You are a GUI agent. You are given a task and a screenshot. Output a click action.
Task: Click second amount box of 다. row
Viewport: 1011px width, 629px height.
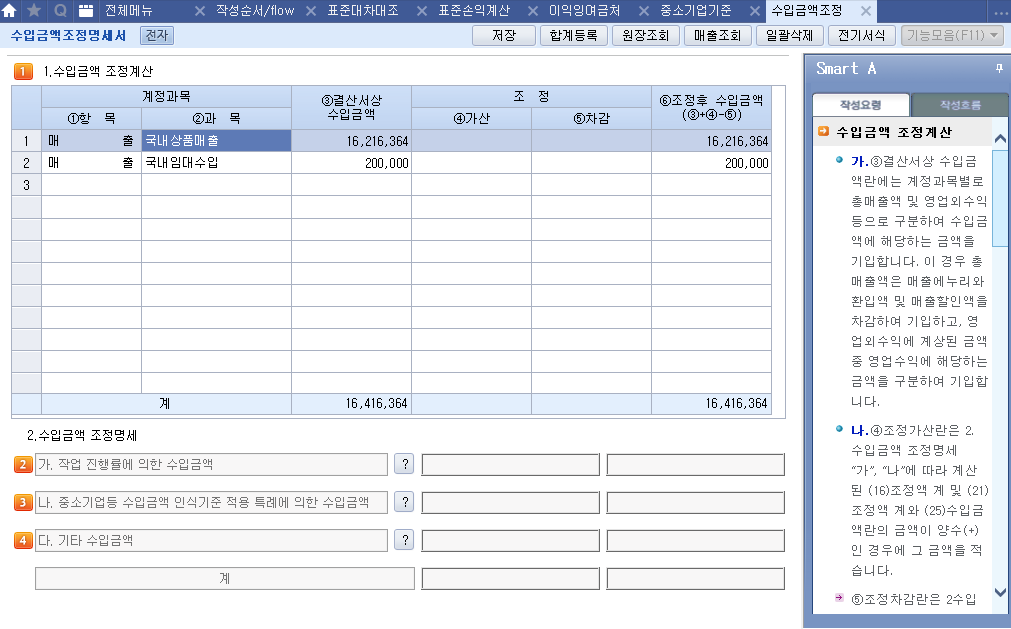tap(696, 540)
